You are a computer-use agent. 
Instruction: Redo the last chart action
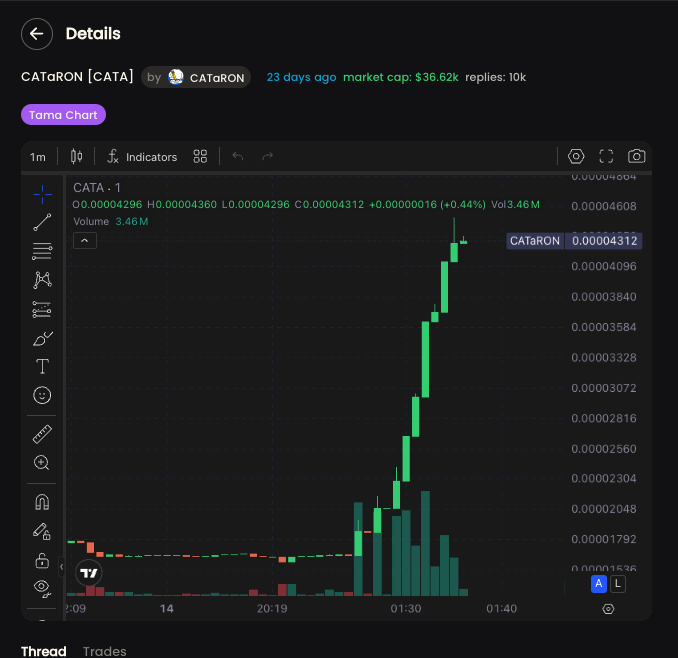[x=268, y=156]
